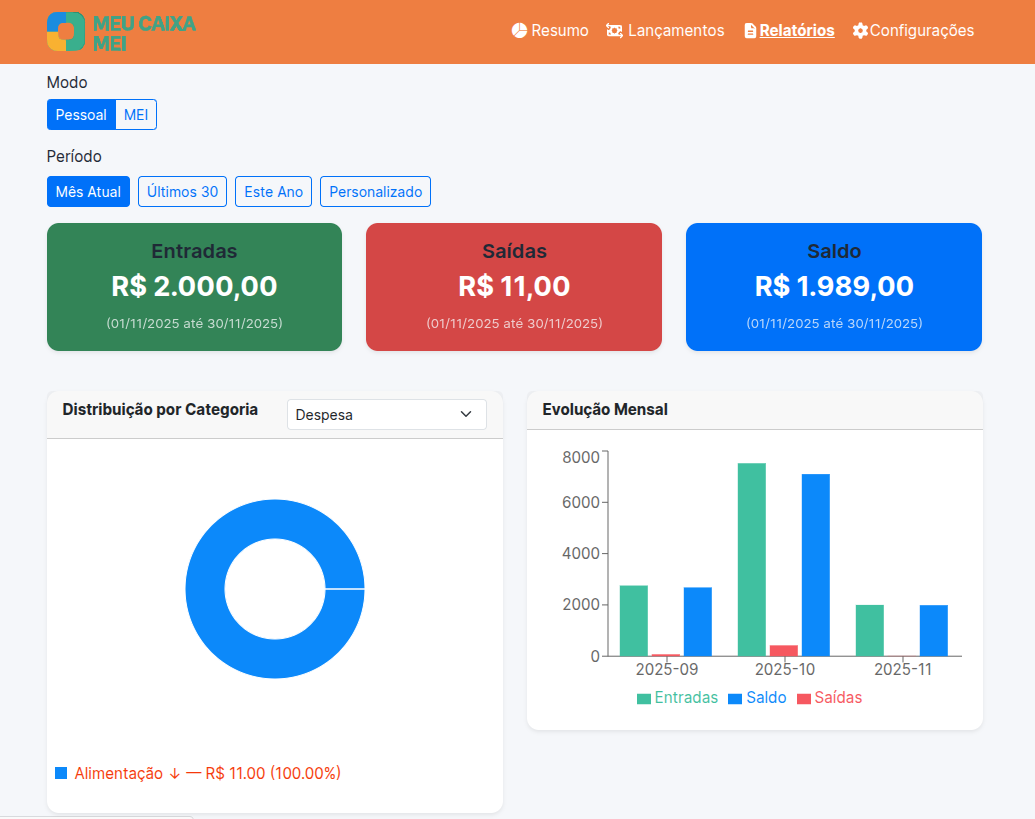Click the gear icon beside Configurações
This screenshot has height=819, width=1035.
(860, 31)
